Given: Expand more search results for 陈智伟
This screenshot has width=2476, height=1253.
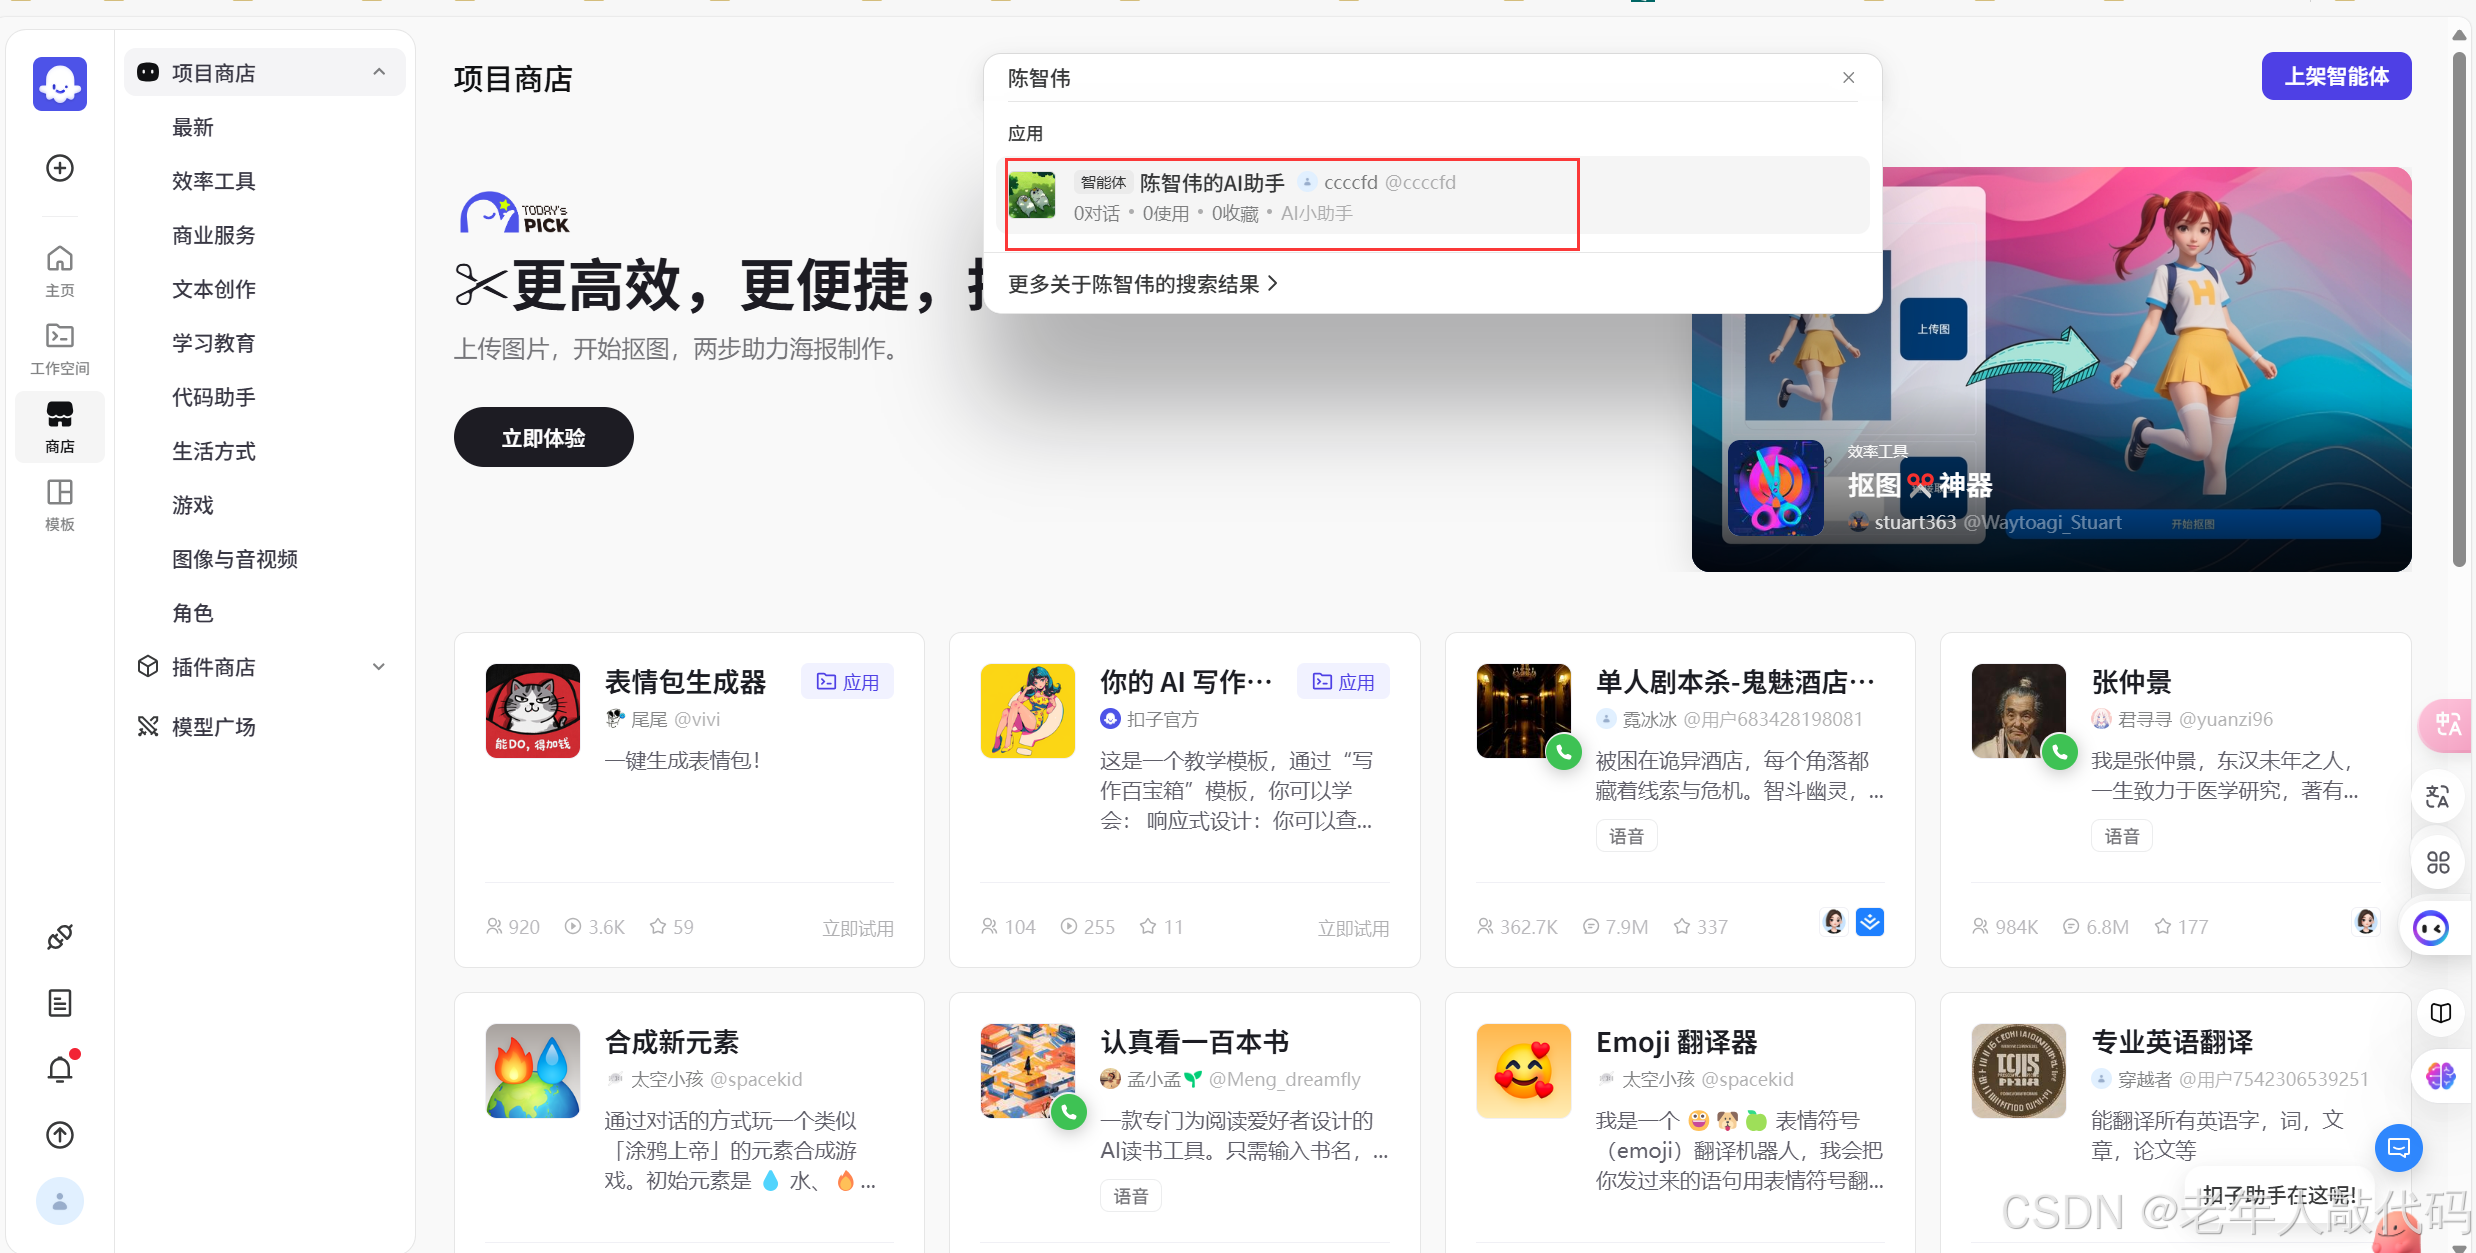Looking at the screenshot, I should click(1143, 284).
